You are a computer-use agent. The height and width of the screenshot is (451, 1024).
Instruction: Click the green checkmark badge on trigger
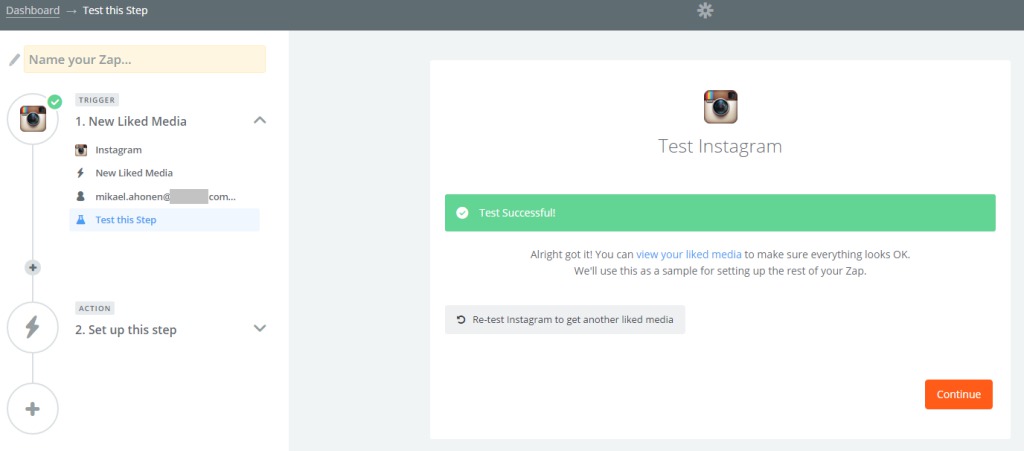(x=55, y=102)
